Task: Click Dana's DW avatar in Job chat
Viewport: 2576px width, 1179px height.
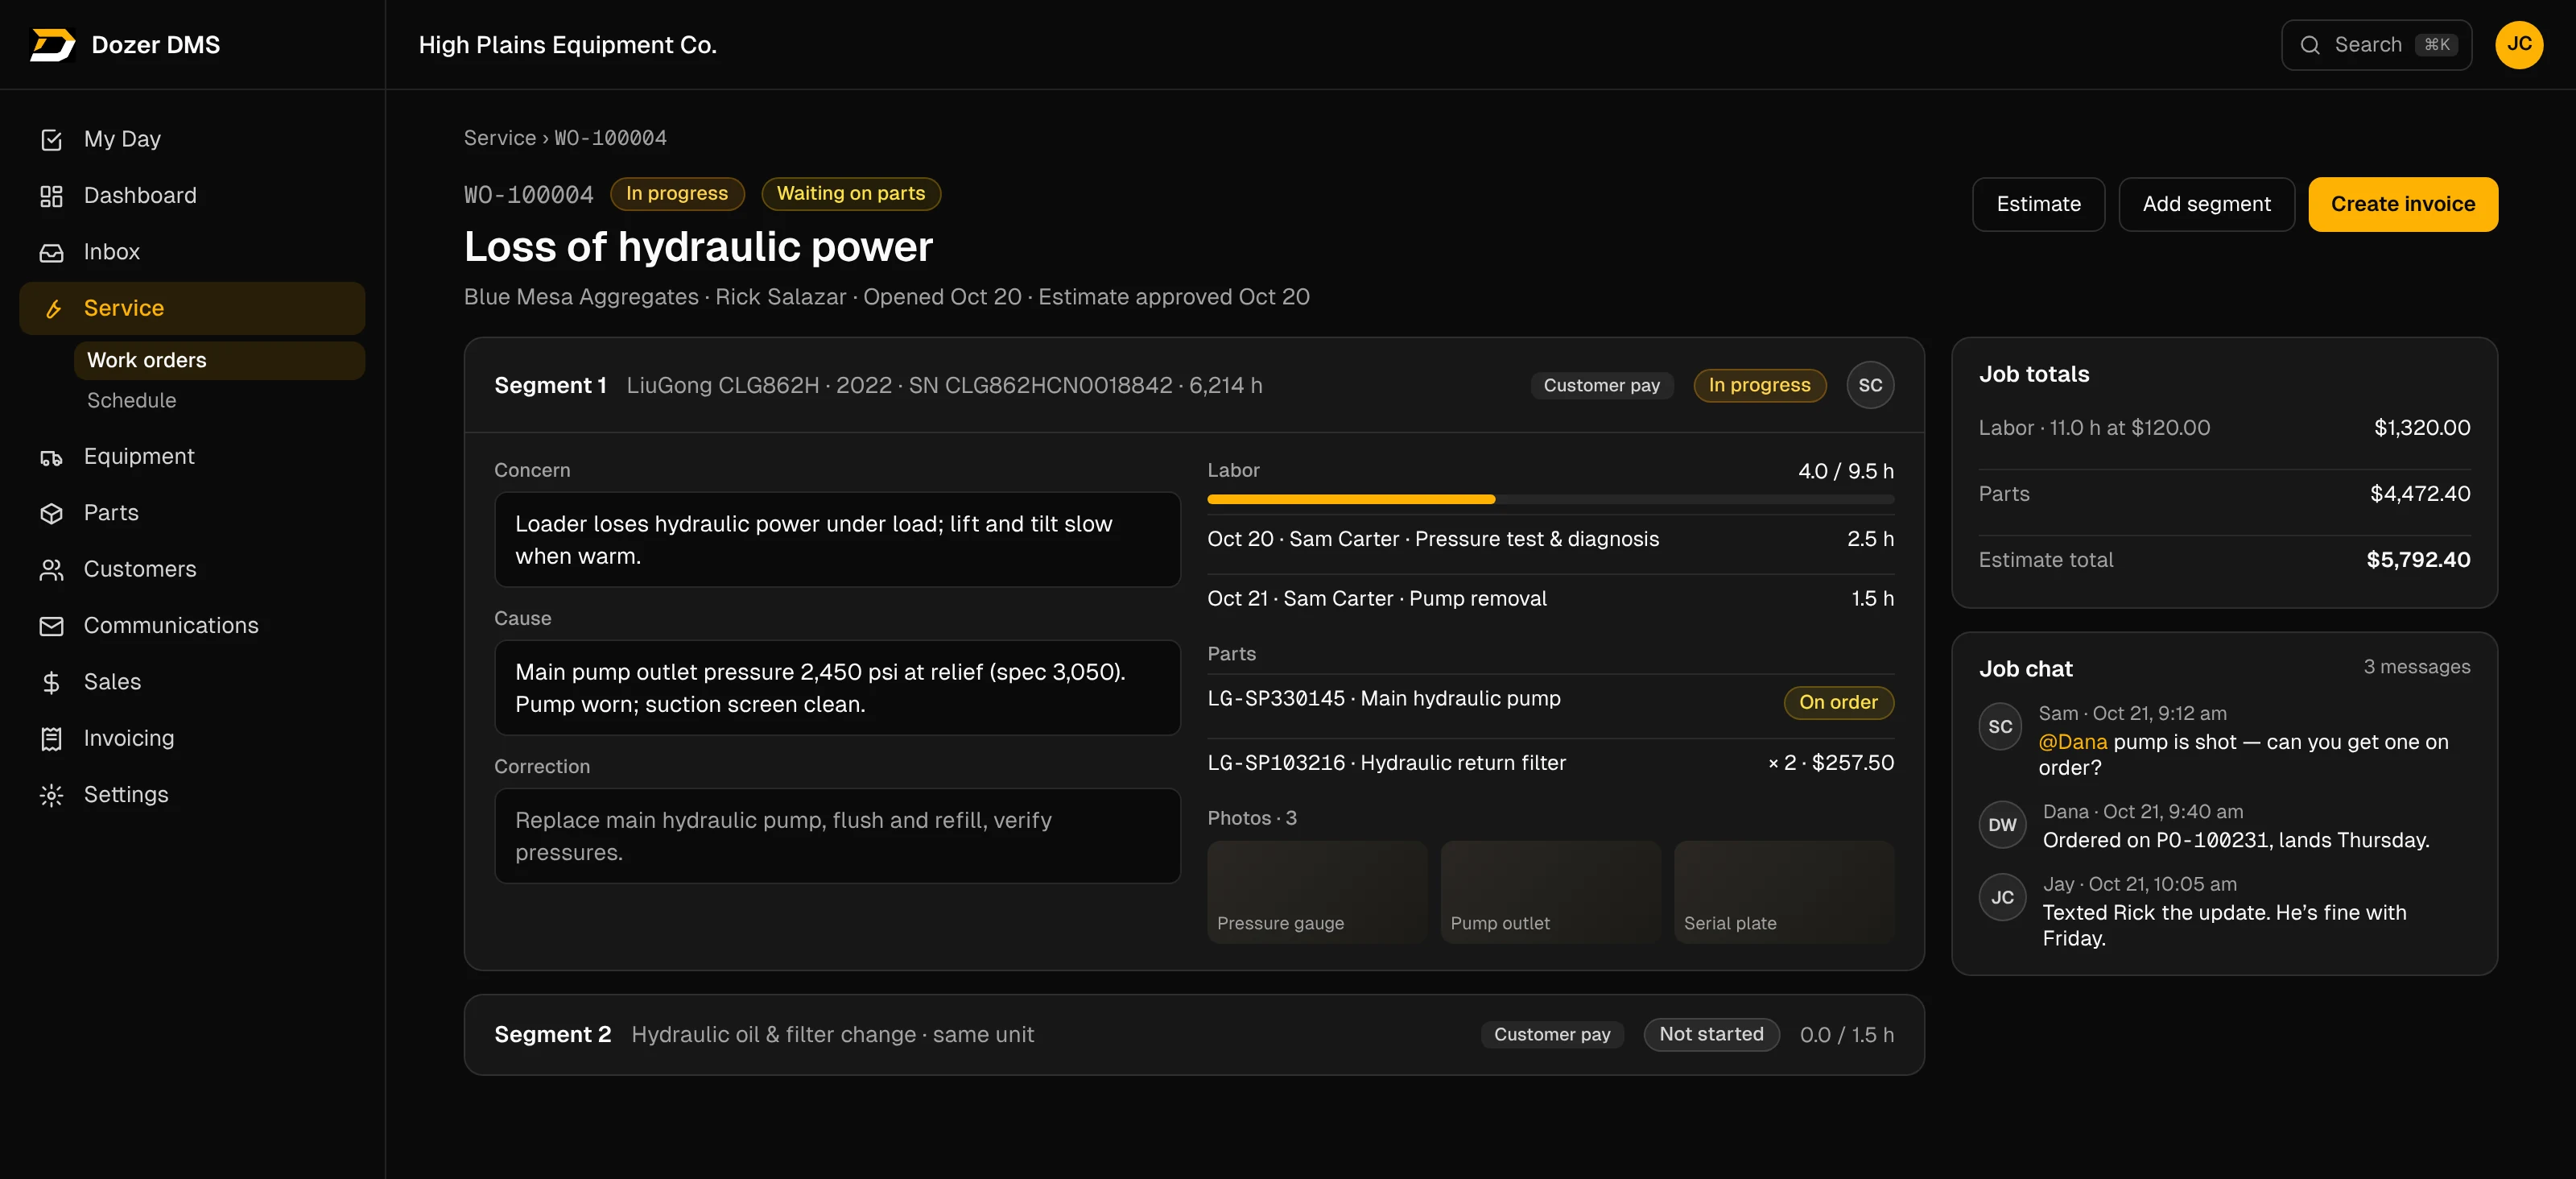Action: point(2002,825)
